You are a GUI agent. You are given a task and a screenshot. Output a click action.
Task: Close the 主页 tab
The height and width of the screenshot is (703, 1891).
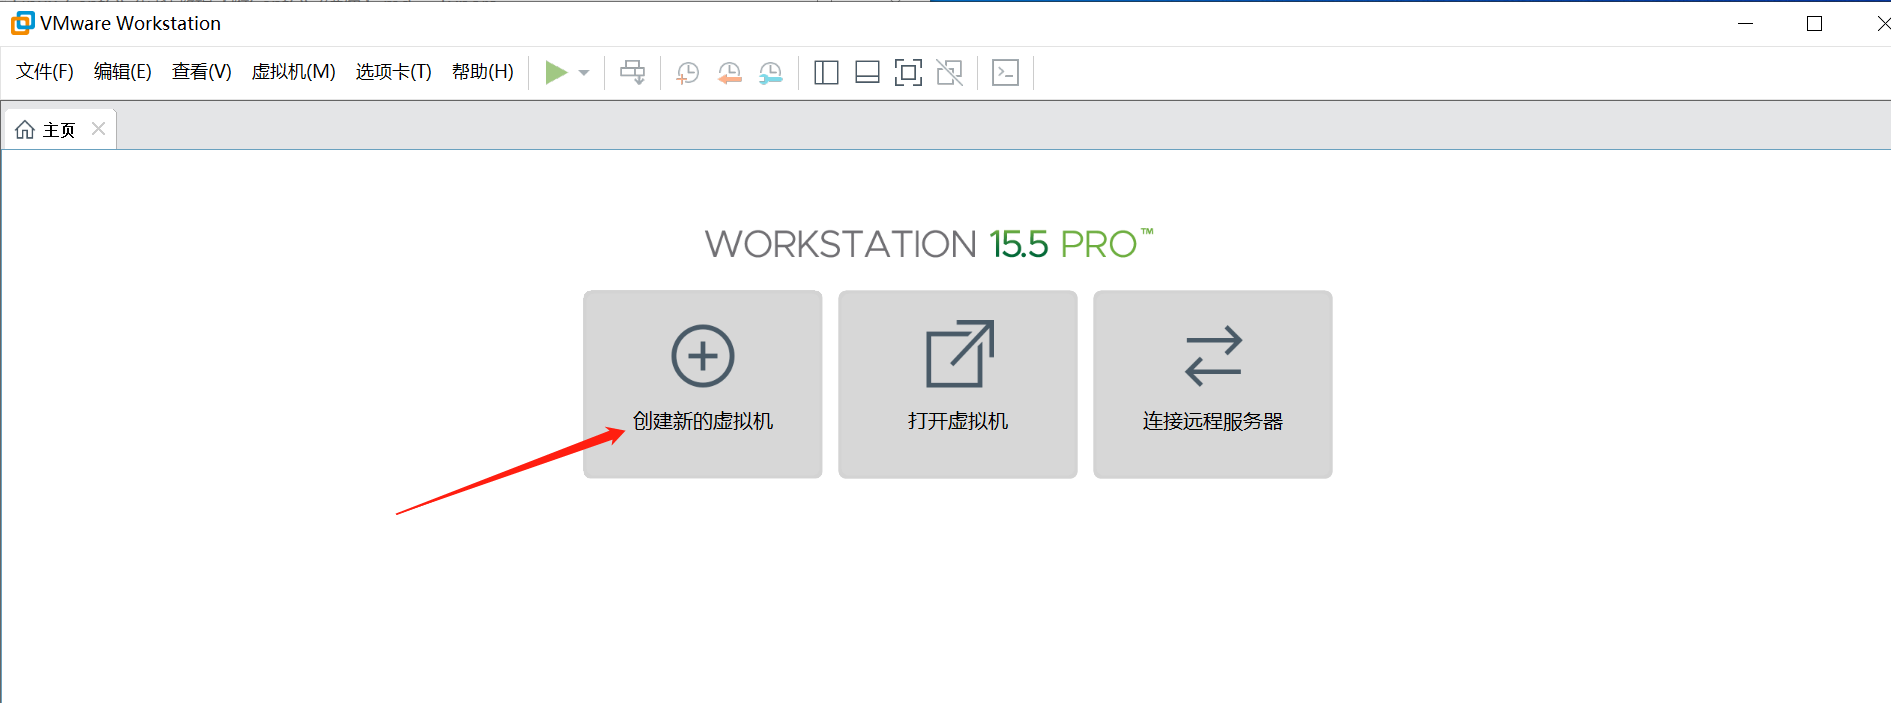pyautogui.click(x=98, y=129)
